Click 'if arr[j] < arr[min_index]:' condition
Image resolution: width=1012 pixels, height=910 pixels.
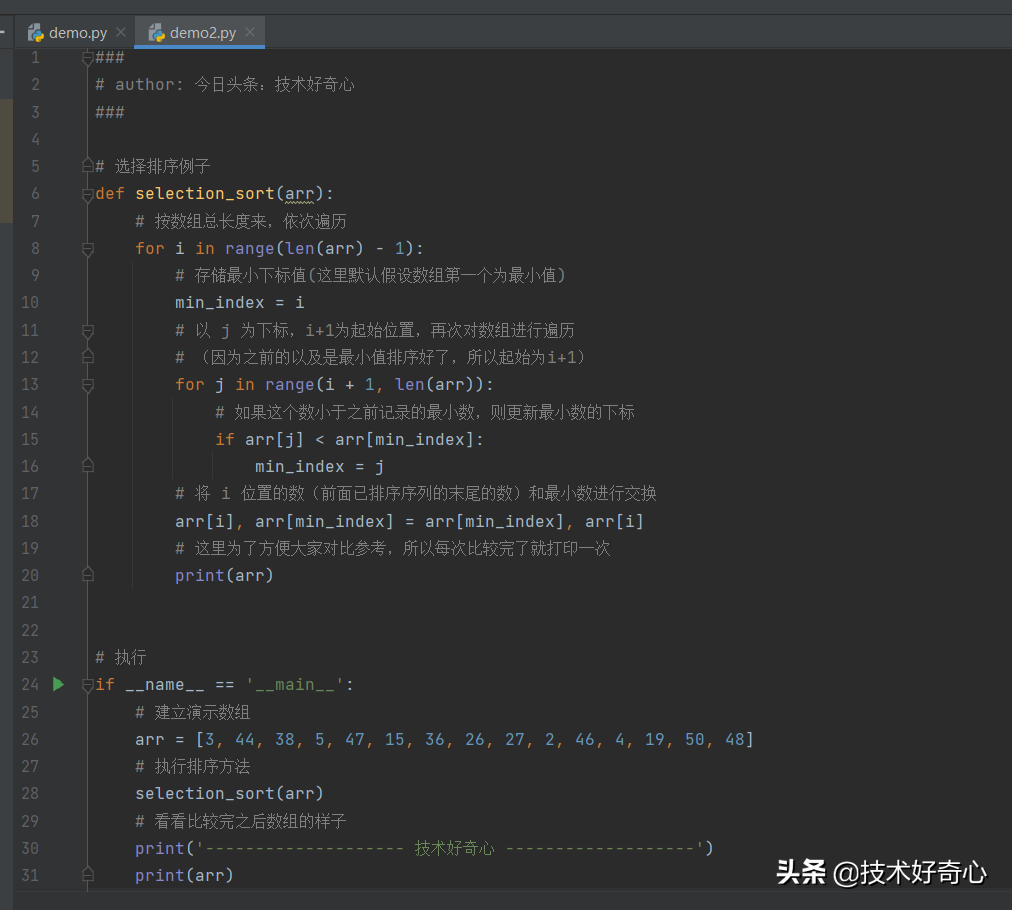(349, 440)
